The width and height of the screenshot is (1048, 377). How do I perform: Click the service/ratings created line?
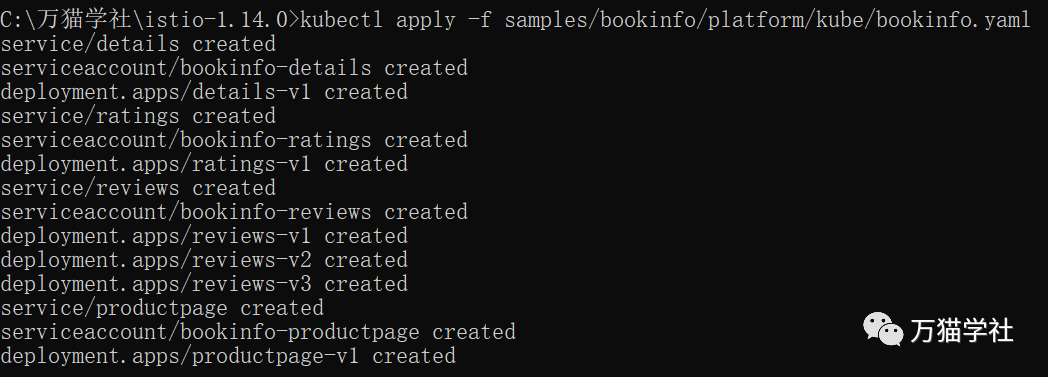tap(138, 116)
